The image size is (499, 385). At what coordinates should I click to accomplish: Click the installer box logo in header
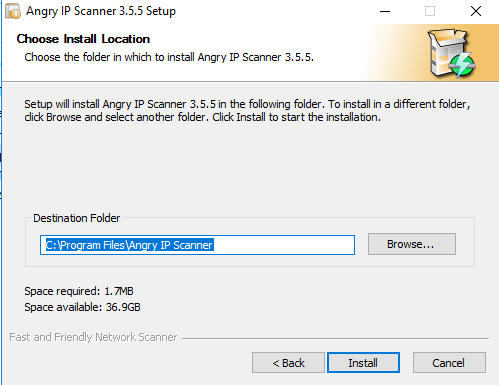452,53
